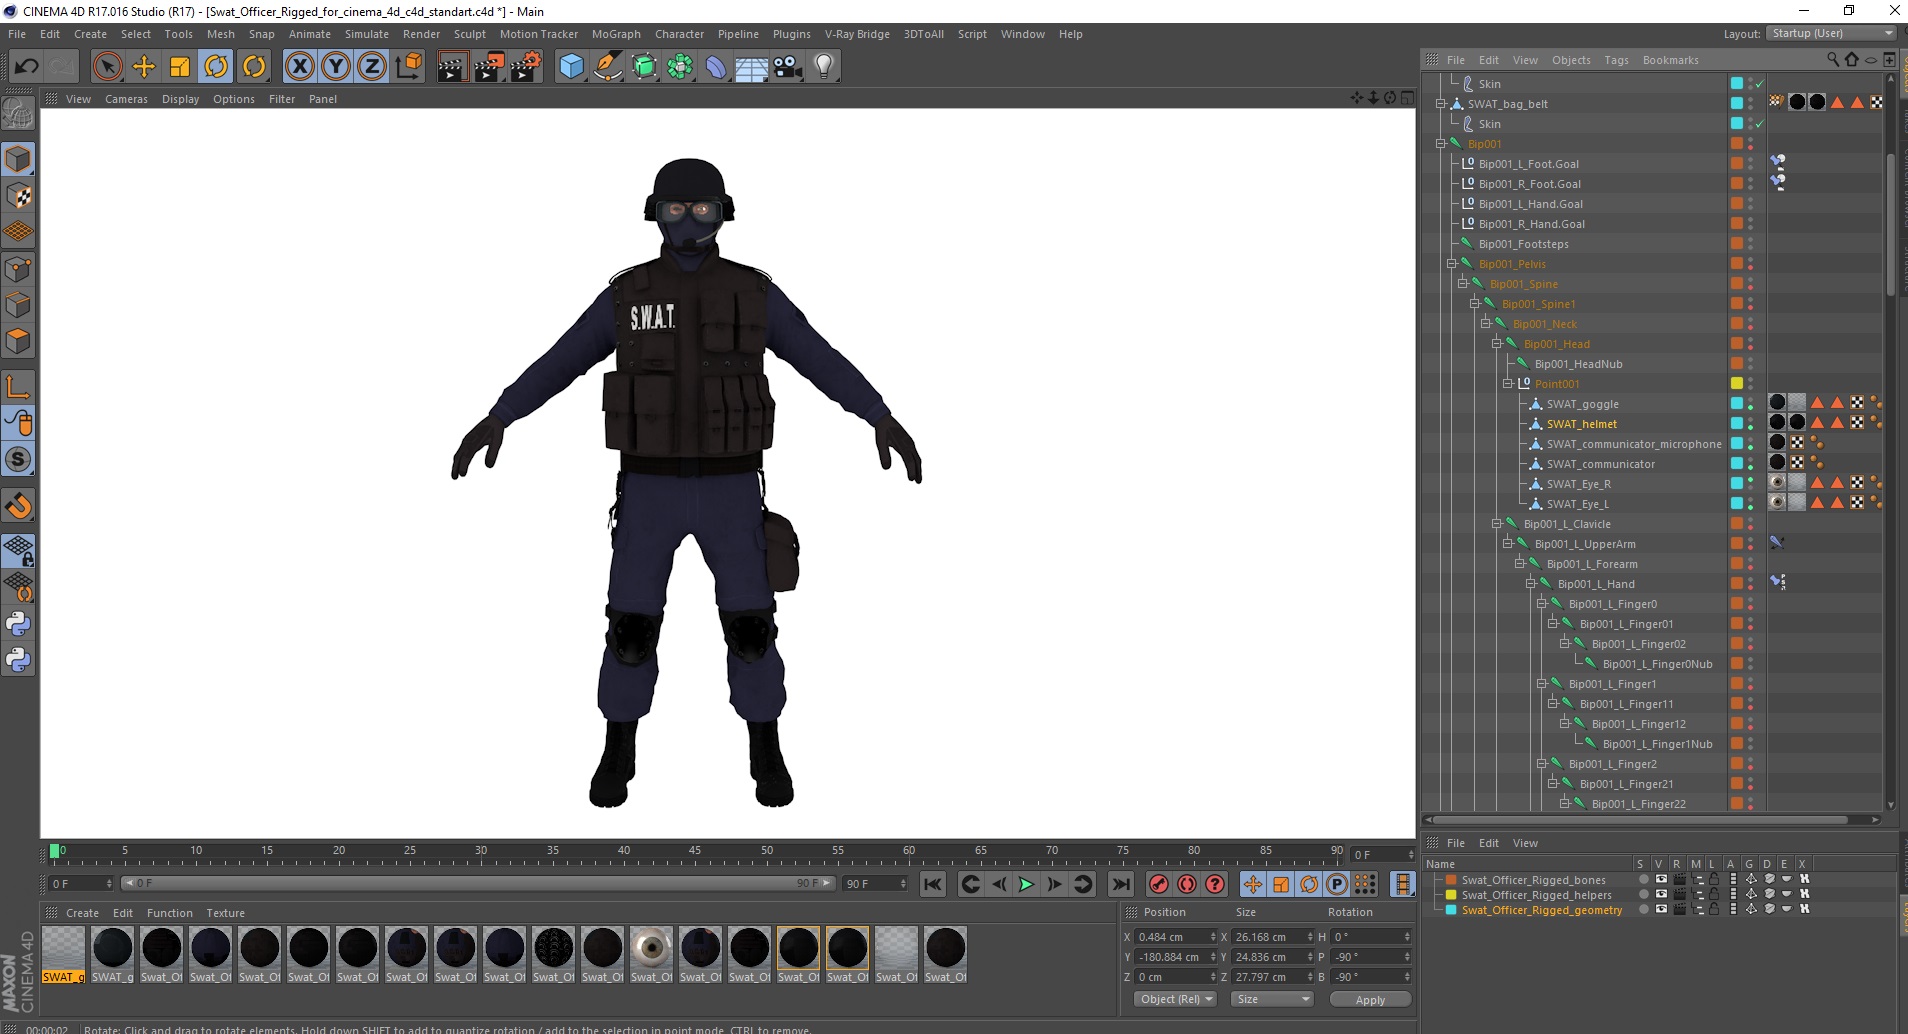Switch to Polygons mode cube icon

19,341
